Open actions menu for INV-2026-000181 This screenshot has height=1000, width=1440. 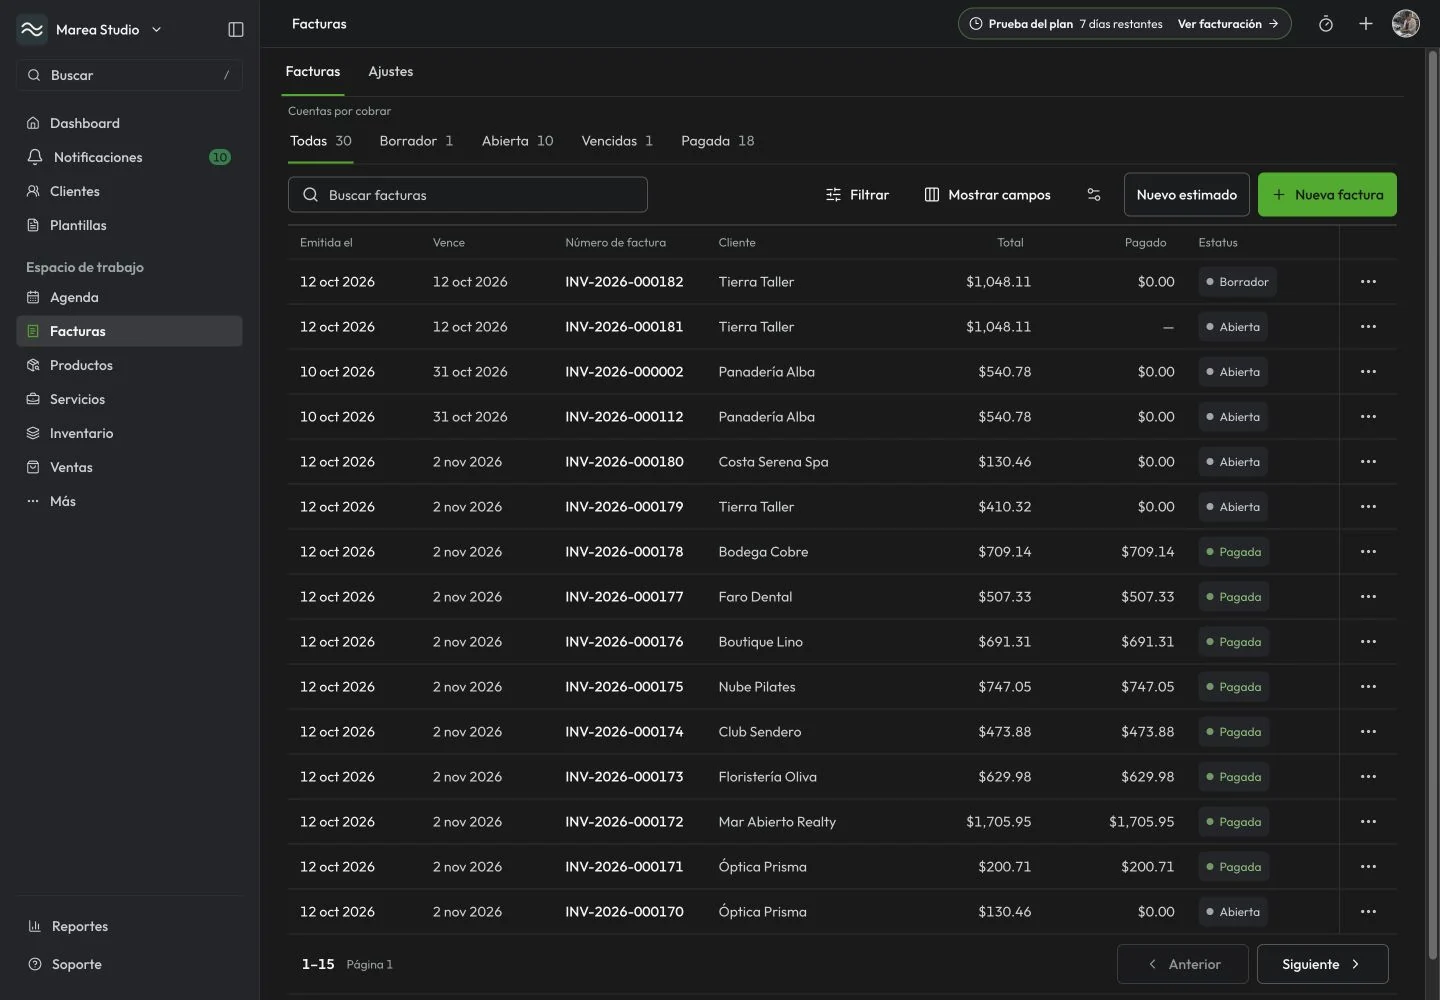point(1368,327)
